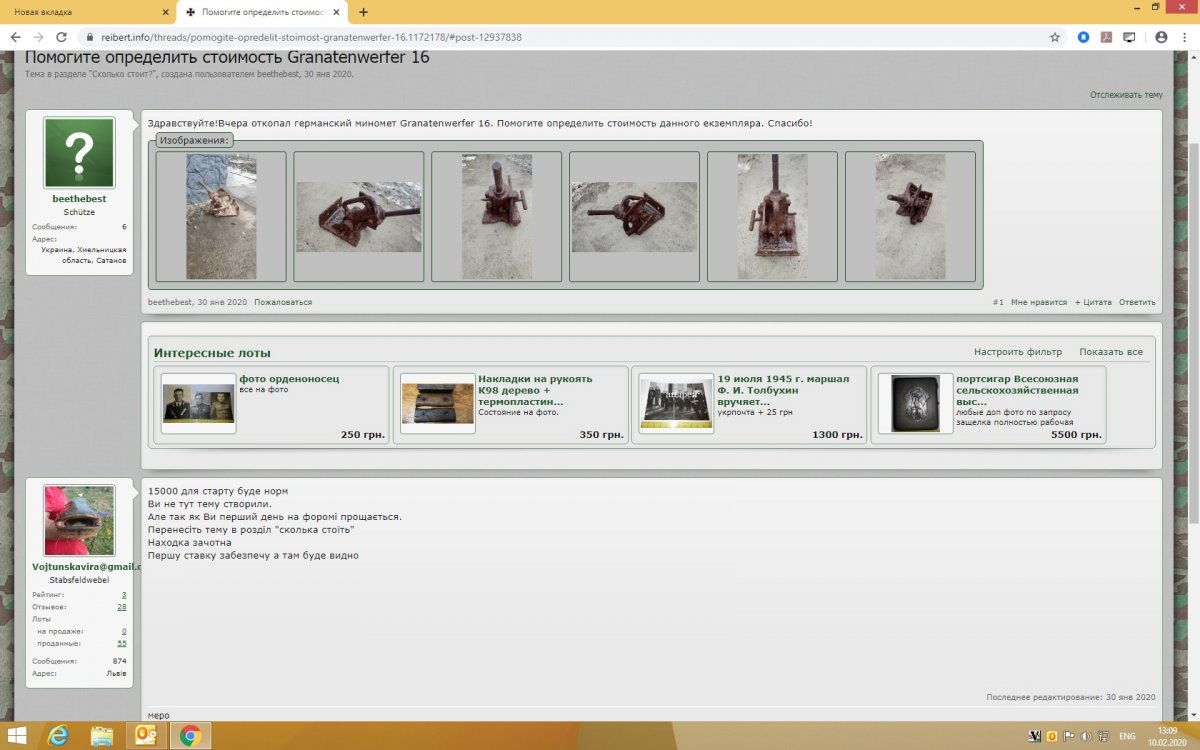Open 'Настроить фильтр' for interesting lots

coord(1016,352)
